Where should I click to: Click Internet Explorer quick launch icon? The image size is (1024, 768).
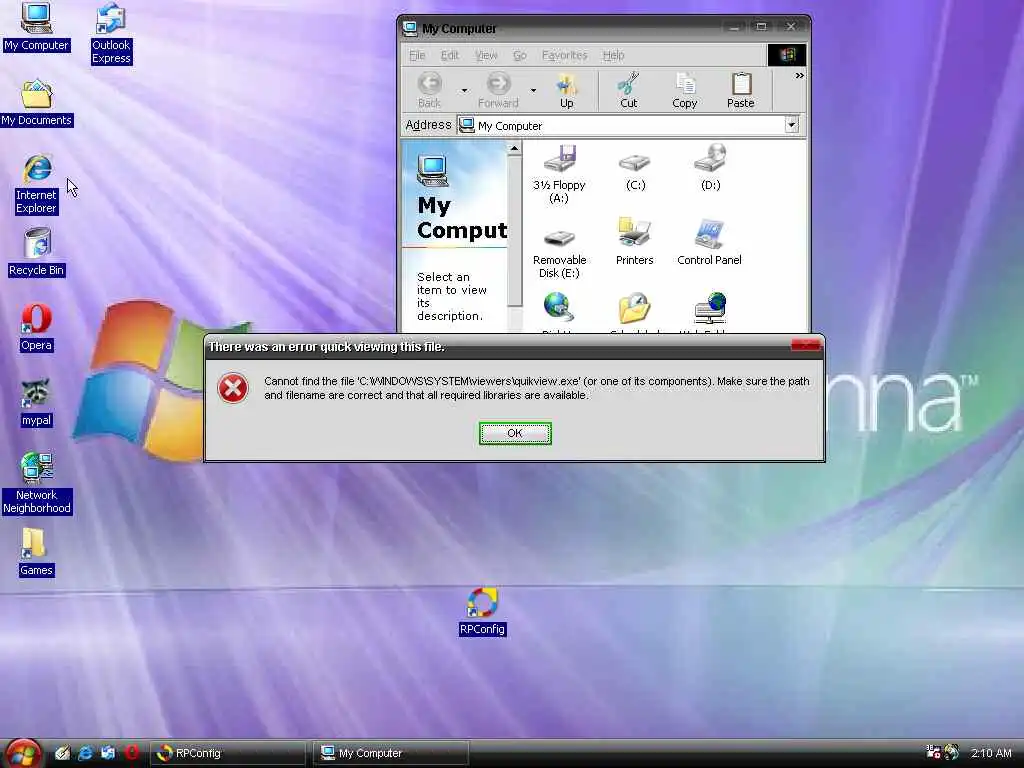(x=85, y=753)
